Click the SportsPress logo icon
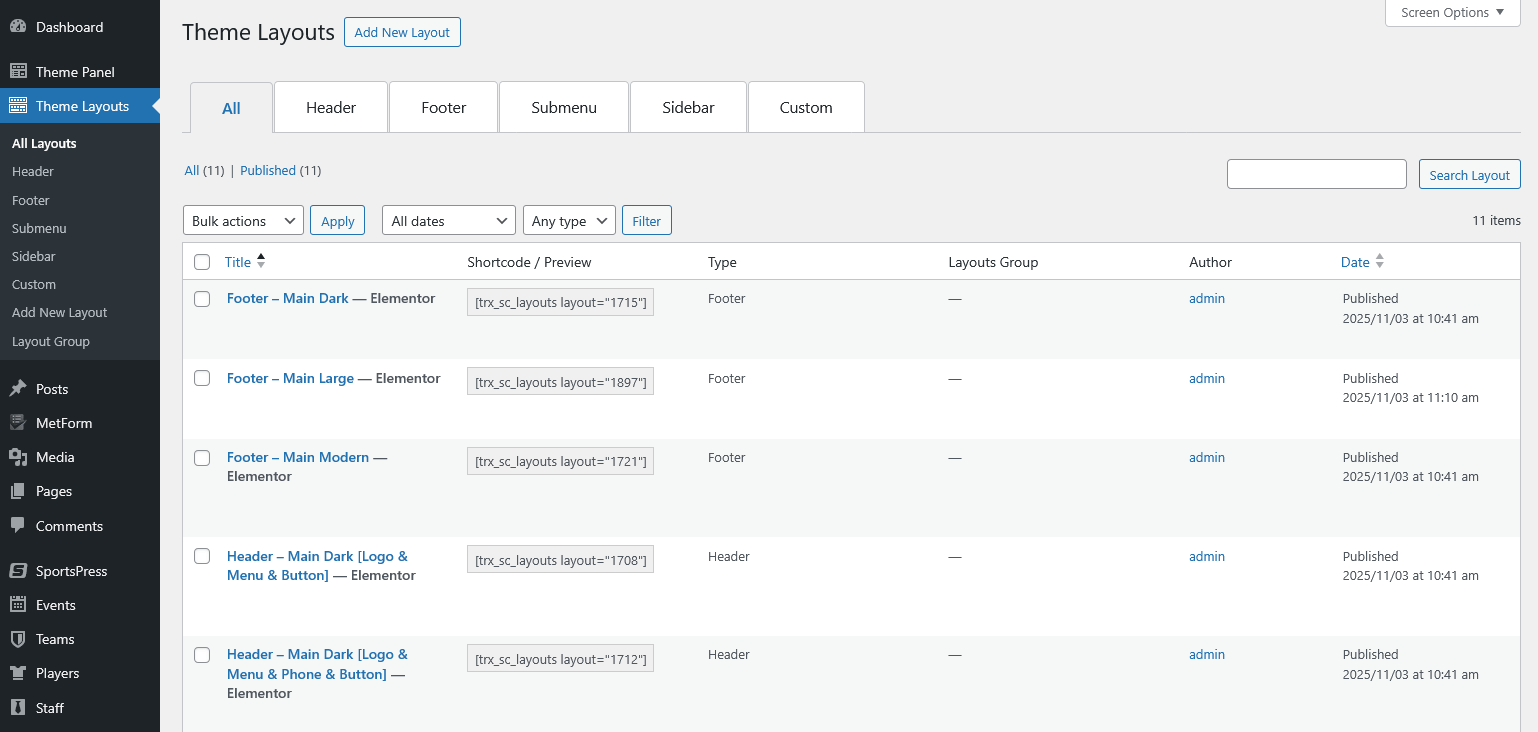1538x732 pixels. click(x=18, y=571)
